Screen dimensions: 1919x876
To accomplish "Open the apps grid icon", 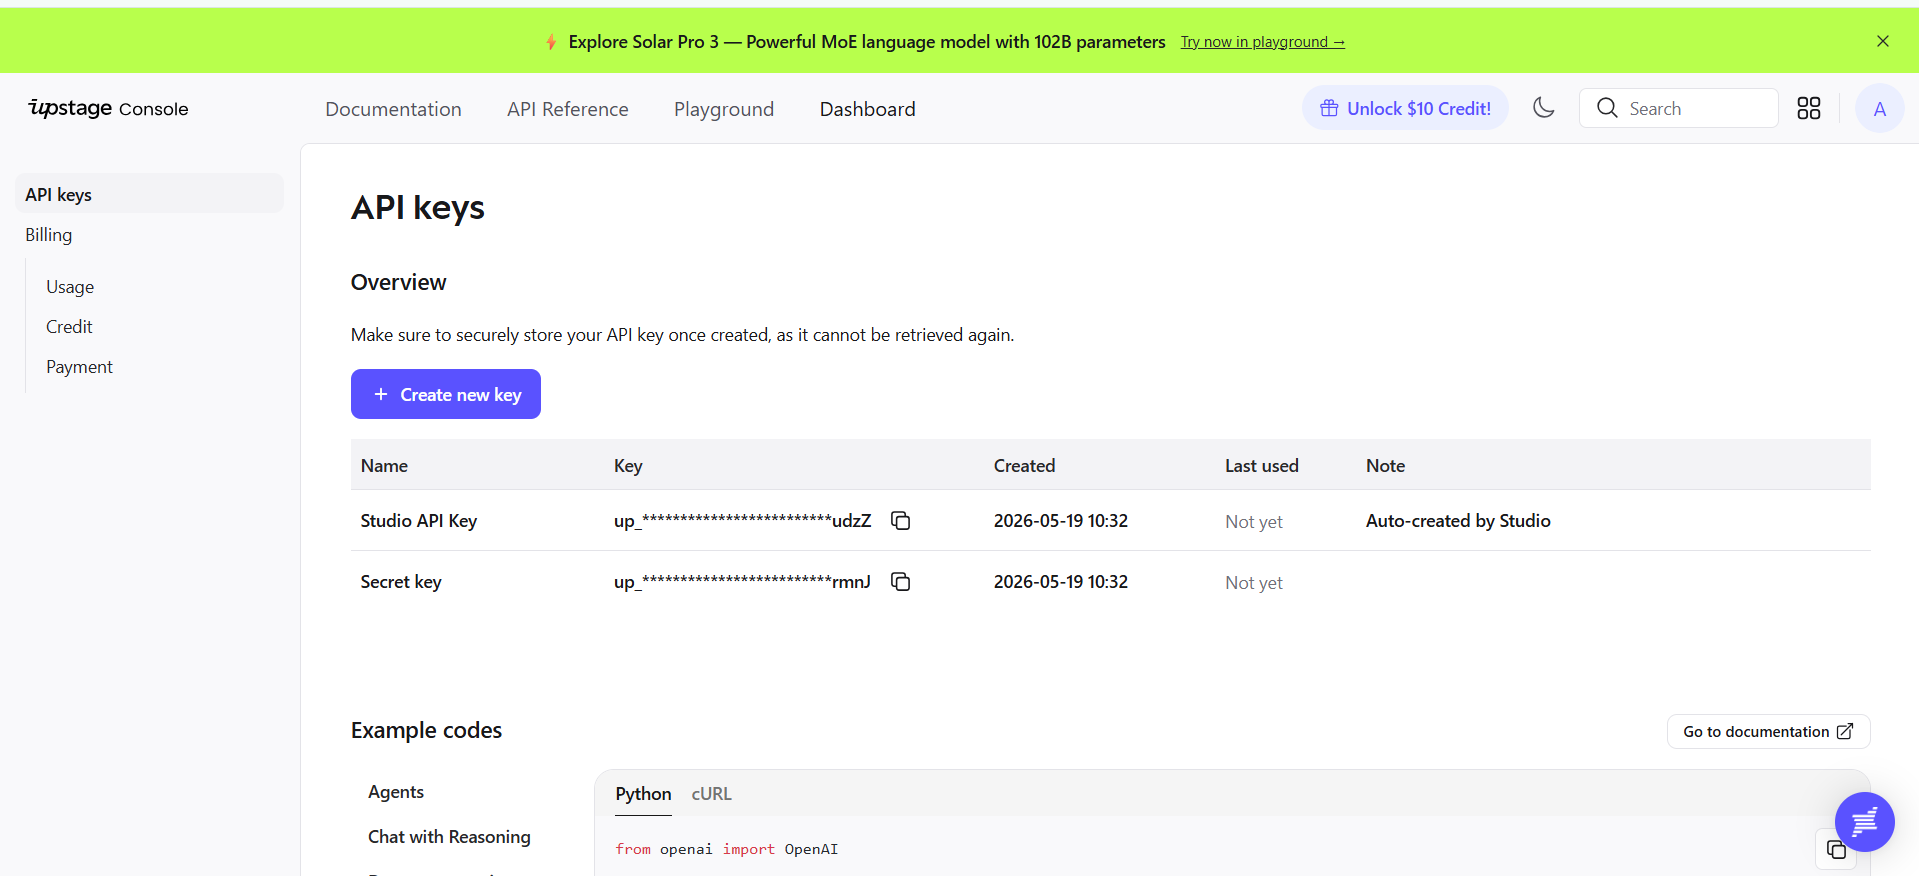I will point(1808,108).
